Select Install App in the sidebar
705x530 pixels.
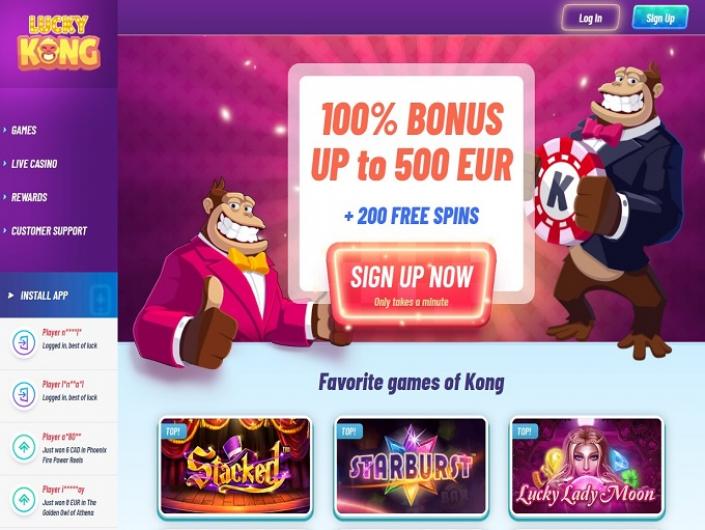(44, 295)
